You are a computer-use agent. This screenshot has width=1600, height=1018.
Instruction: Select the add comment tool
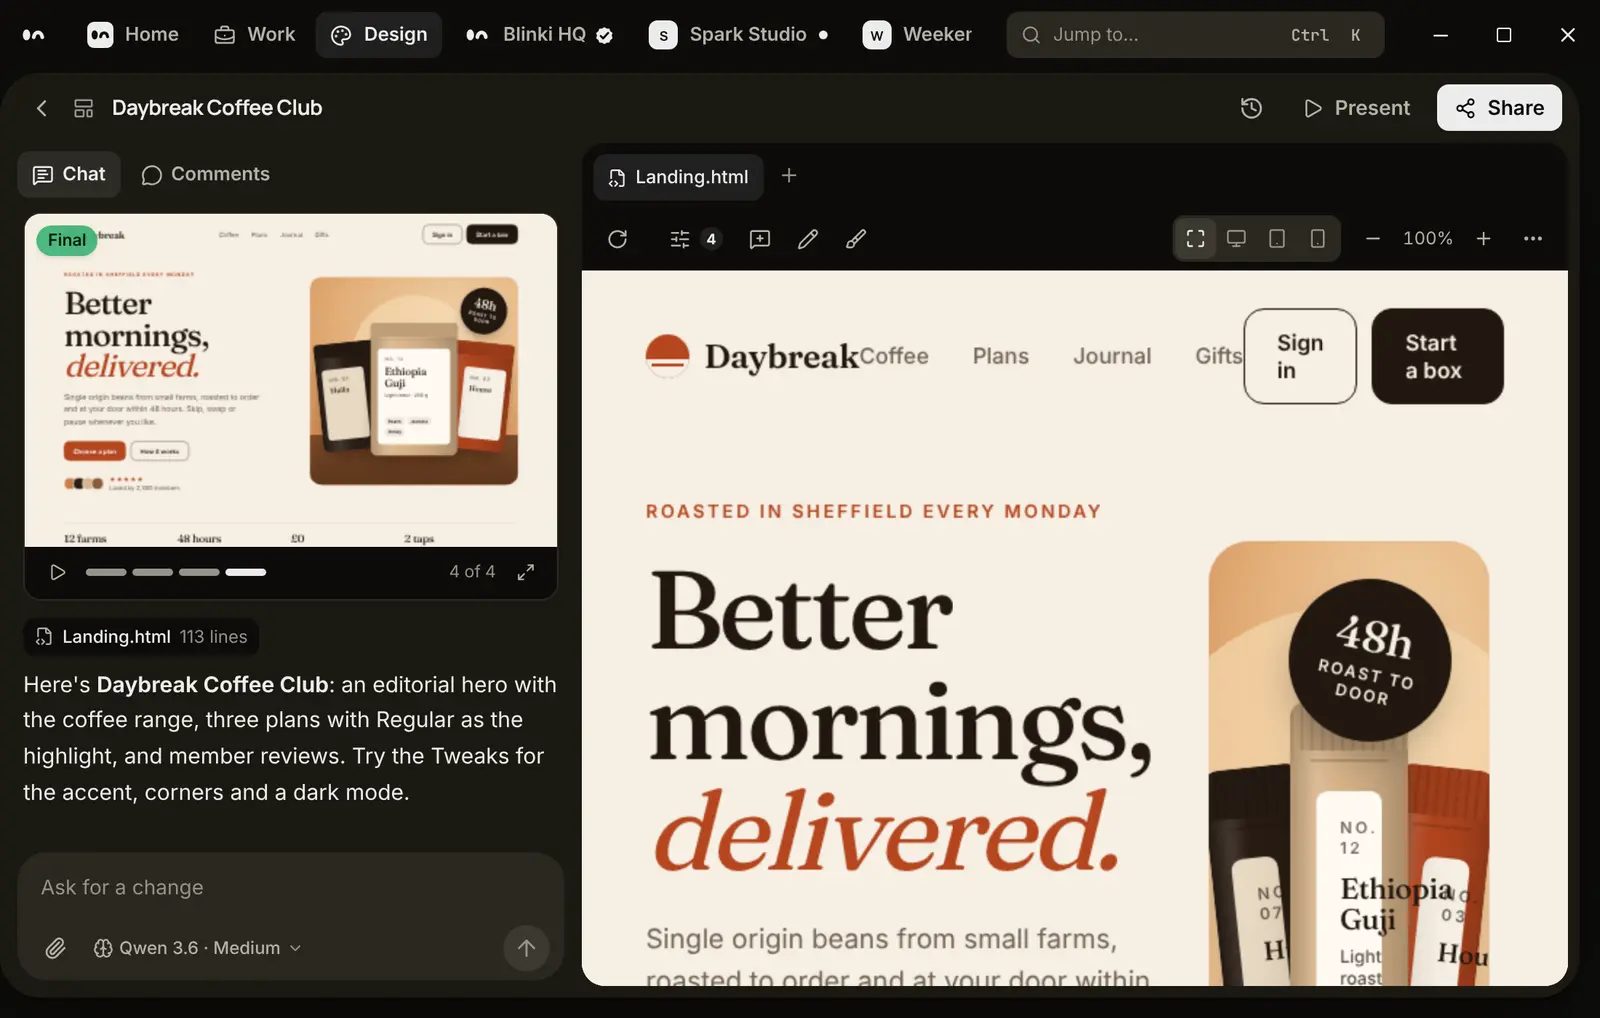(760, 239)
